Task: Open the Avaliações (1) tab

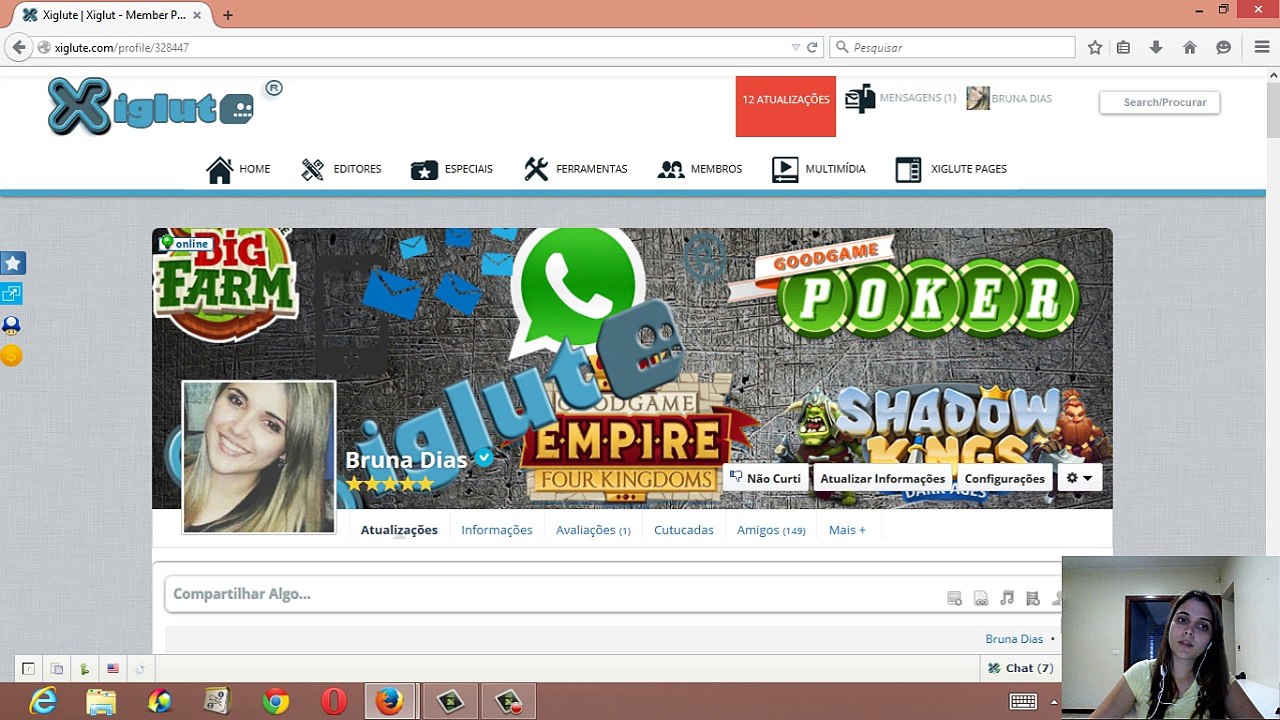Action: (x=593, y=530)
